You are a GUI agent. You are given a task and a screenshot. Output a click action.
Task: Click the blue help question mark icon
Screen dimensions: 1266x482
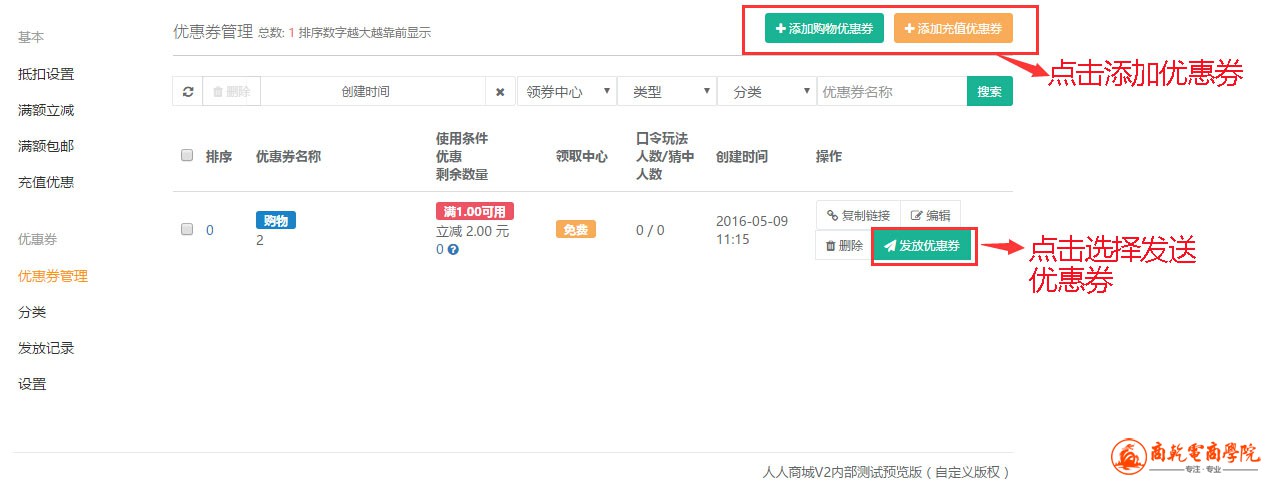(x=453, y=250)
